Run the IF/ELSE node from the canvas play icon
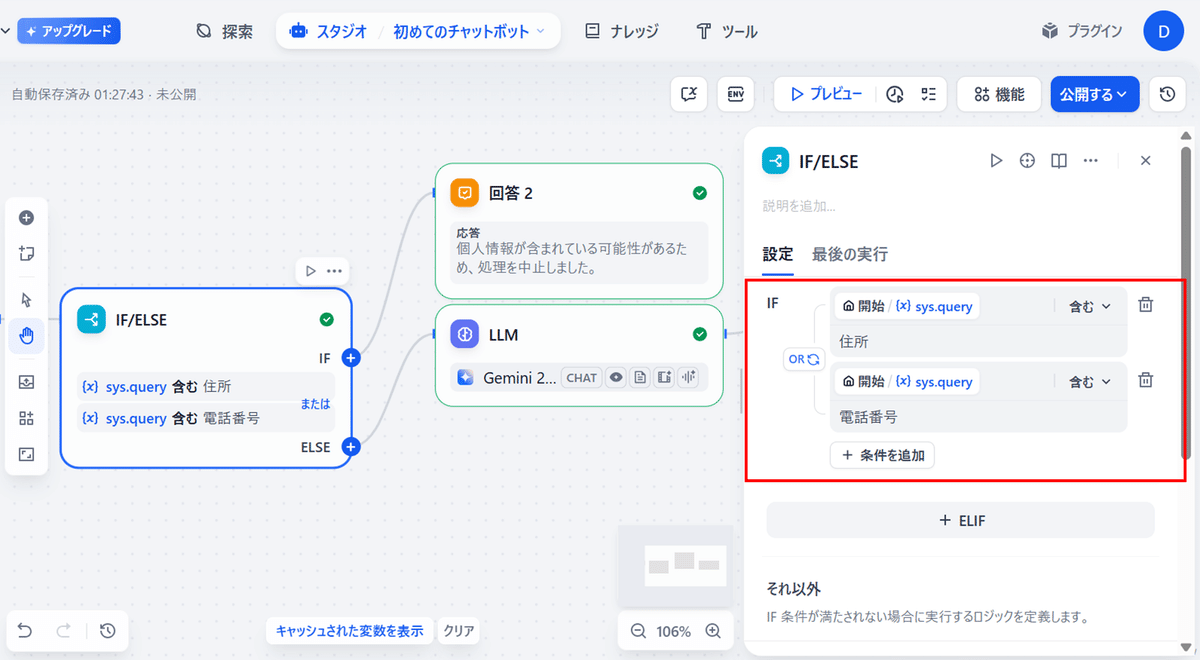 pyautogui.click(x=310, y=271)
